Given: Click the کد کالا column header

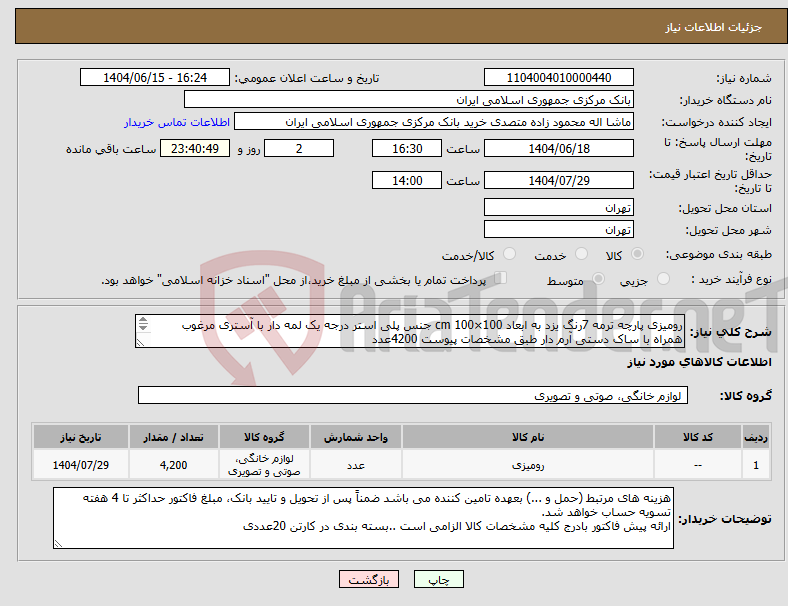Looking at the screenshot, I should pyautogui.click(x=698, y=437).
